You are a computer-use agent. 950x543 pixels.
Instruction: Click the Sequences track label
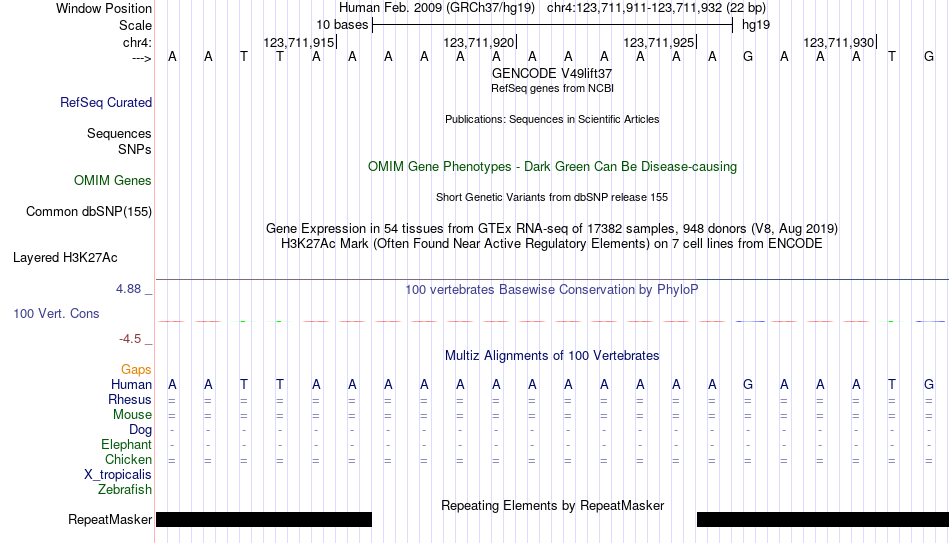click(119, 133)
